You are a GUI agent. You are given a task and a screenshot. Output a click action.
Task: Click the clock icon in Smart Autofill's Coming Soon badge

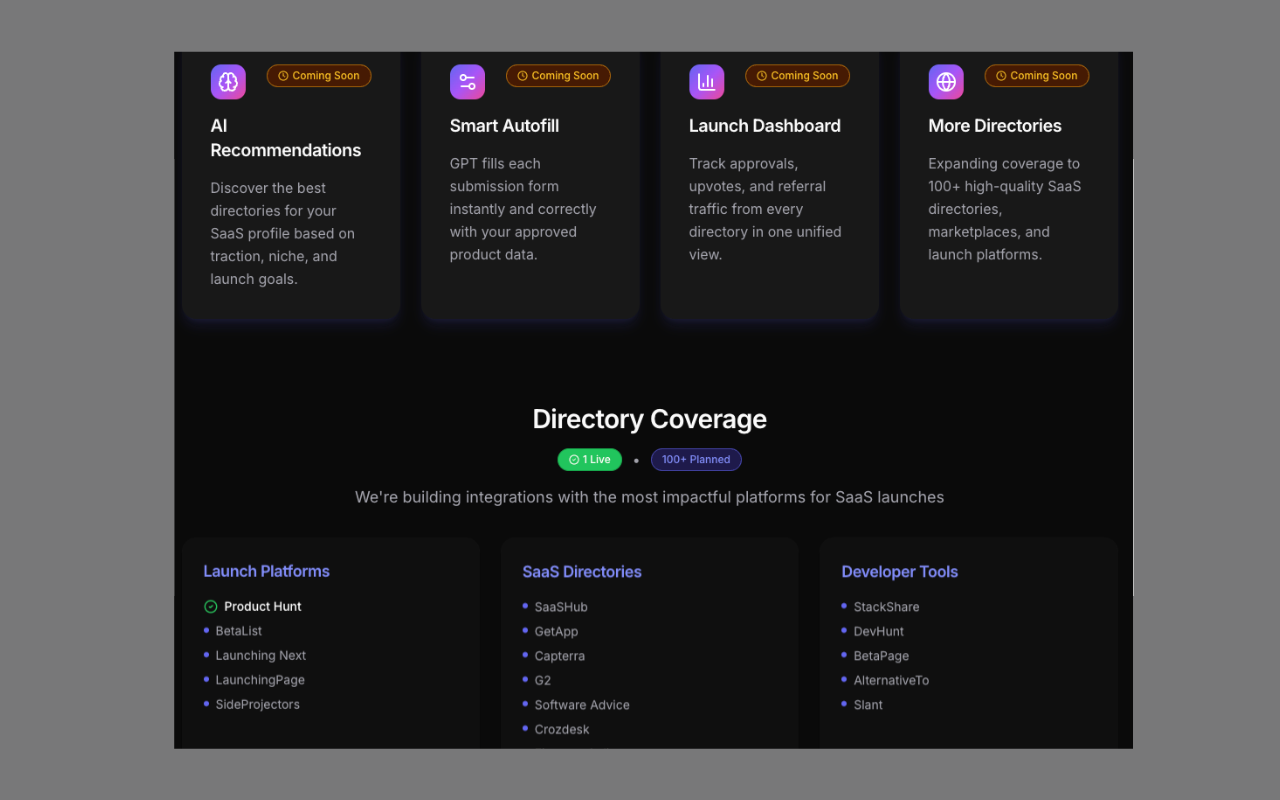point(521,75)
